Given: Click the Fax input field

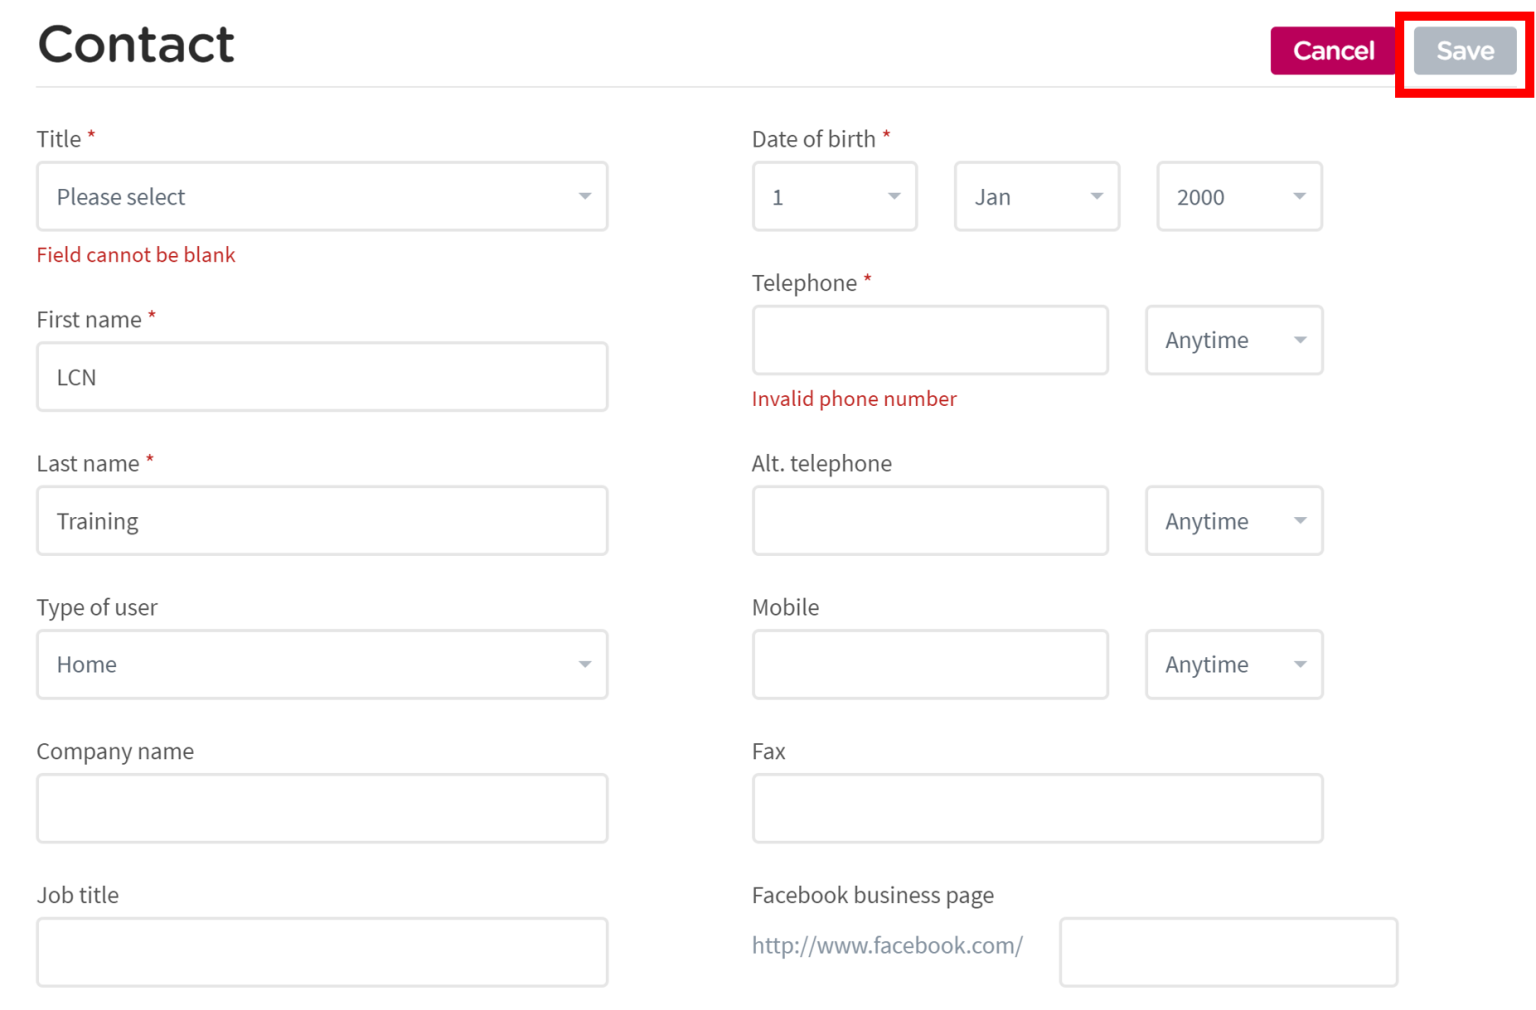Looking at the screenshot, I should click(1037, 808).
